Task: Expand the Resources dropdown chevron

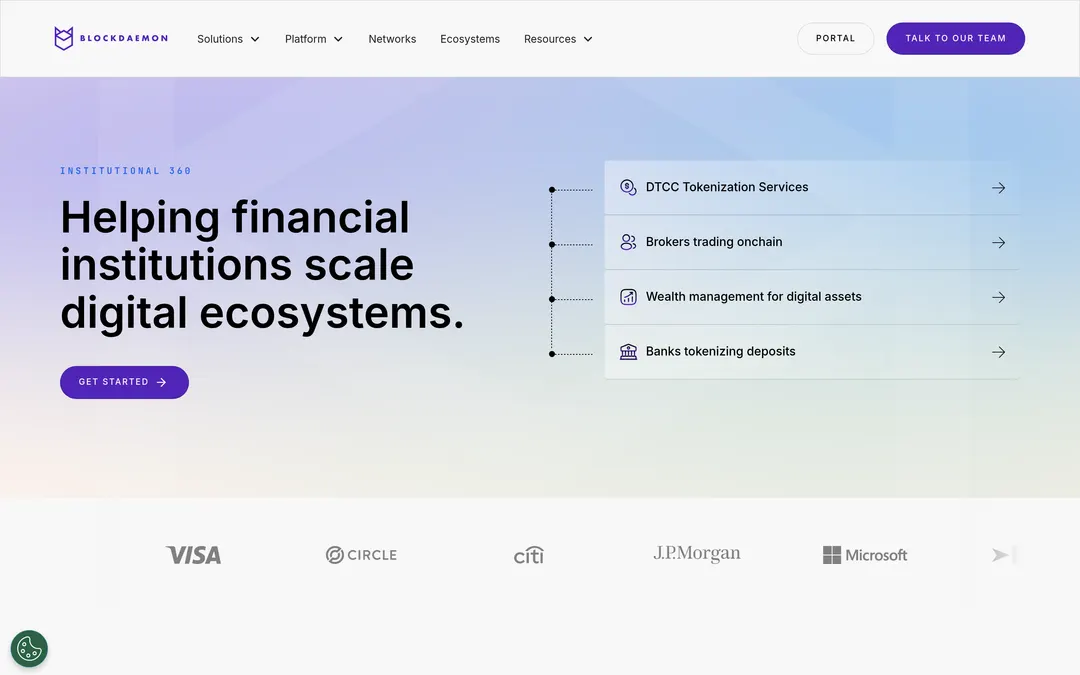Action: [x=588, y=39]
